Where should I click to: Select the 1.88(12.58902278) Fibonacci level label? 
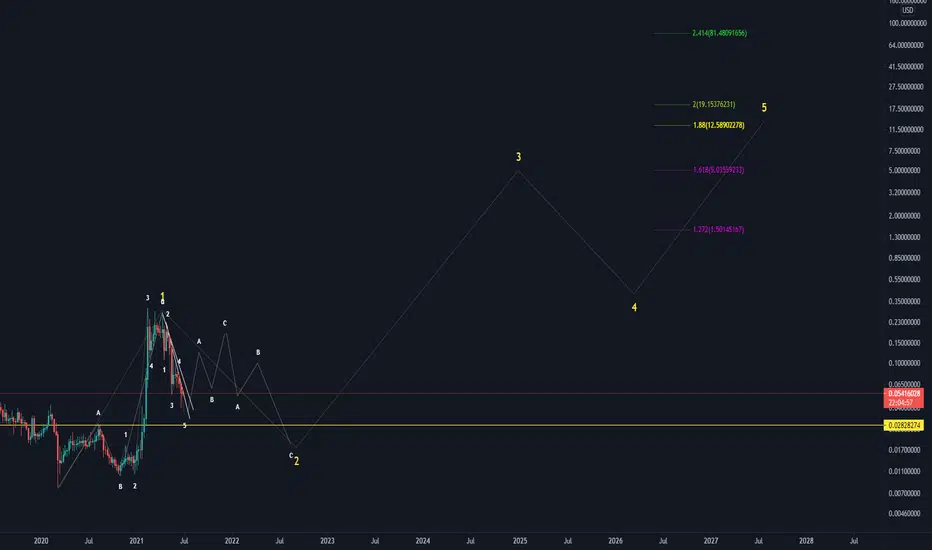[719, 125]
